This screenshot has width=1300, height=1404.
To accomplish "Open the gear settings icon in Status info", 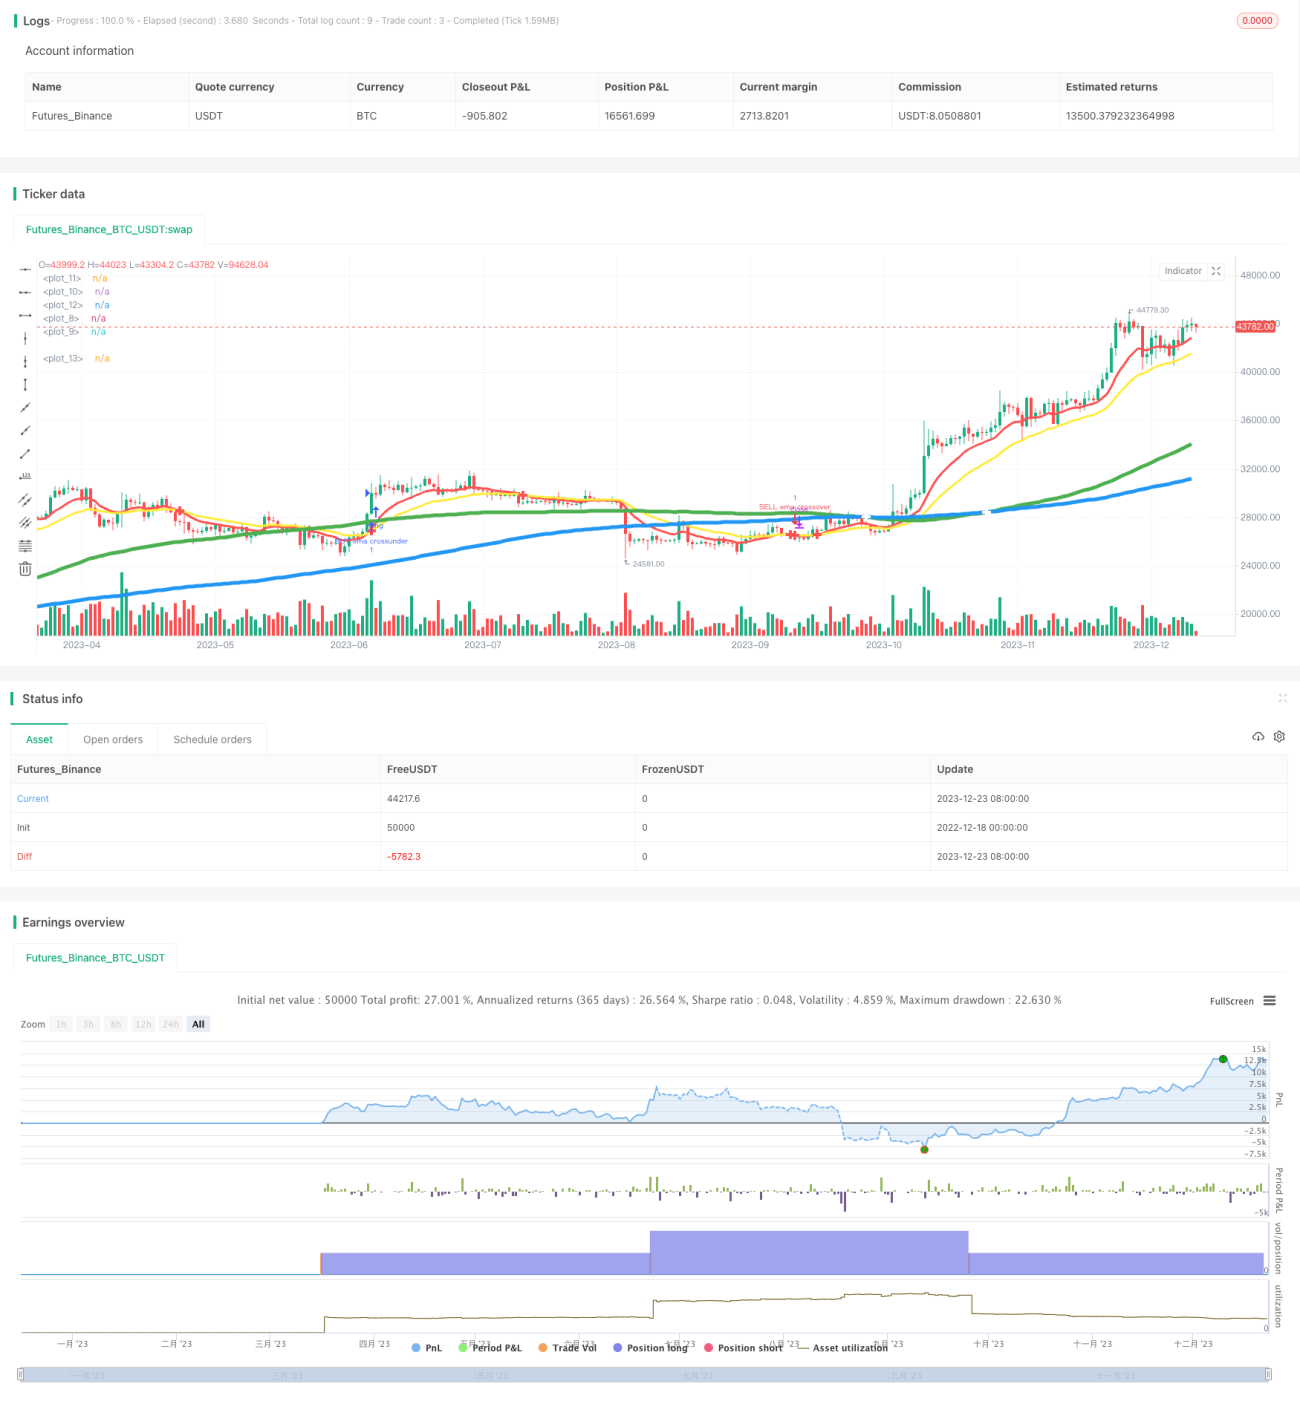I will pos(1279,736).
